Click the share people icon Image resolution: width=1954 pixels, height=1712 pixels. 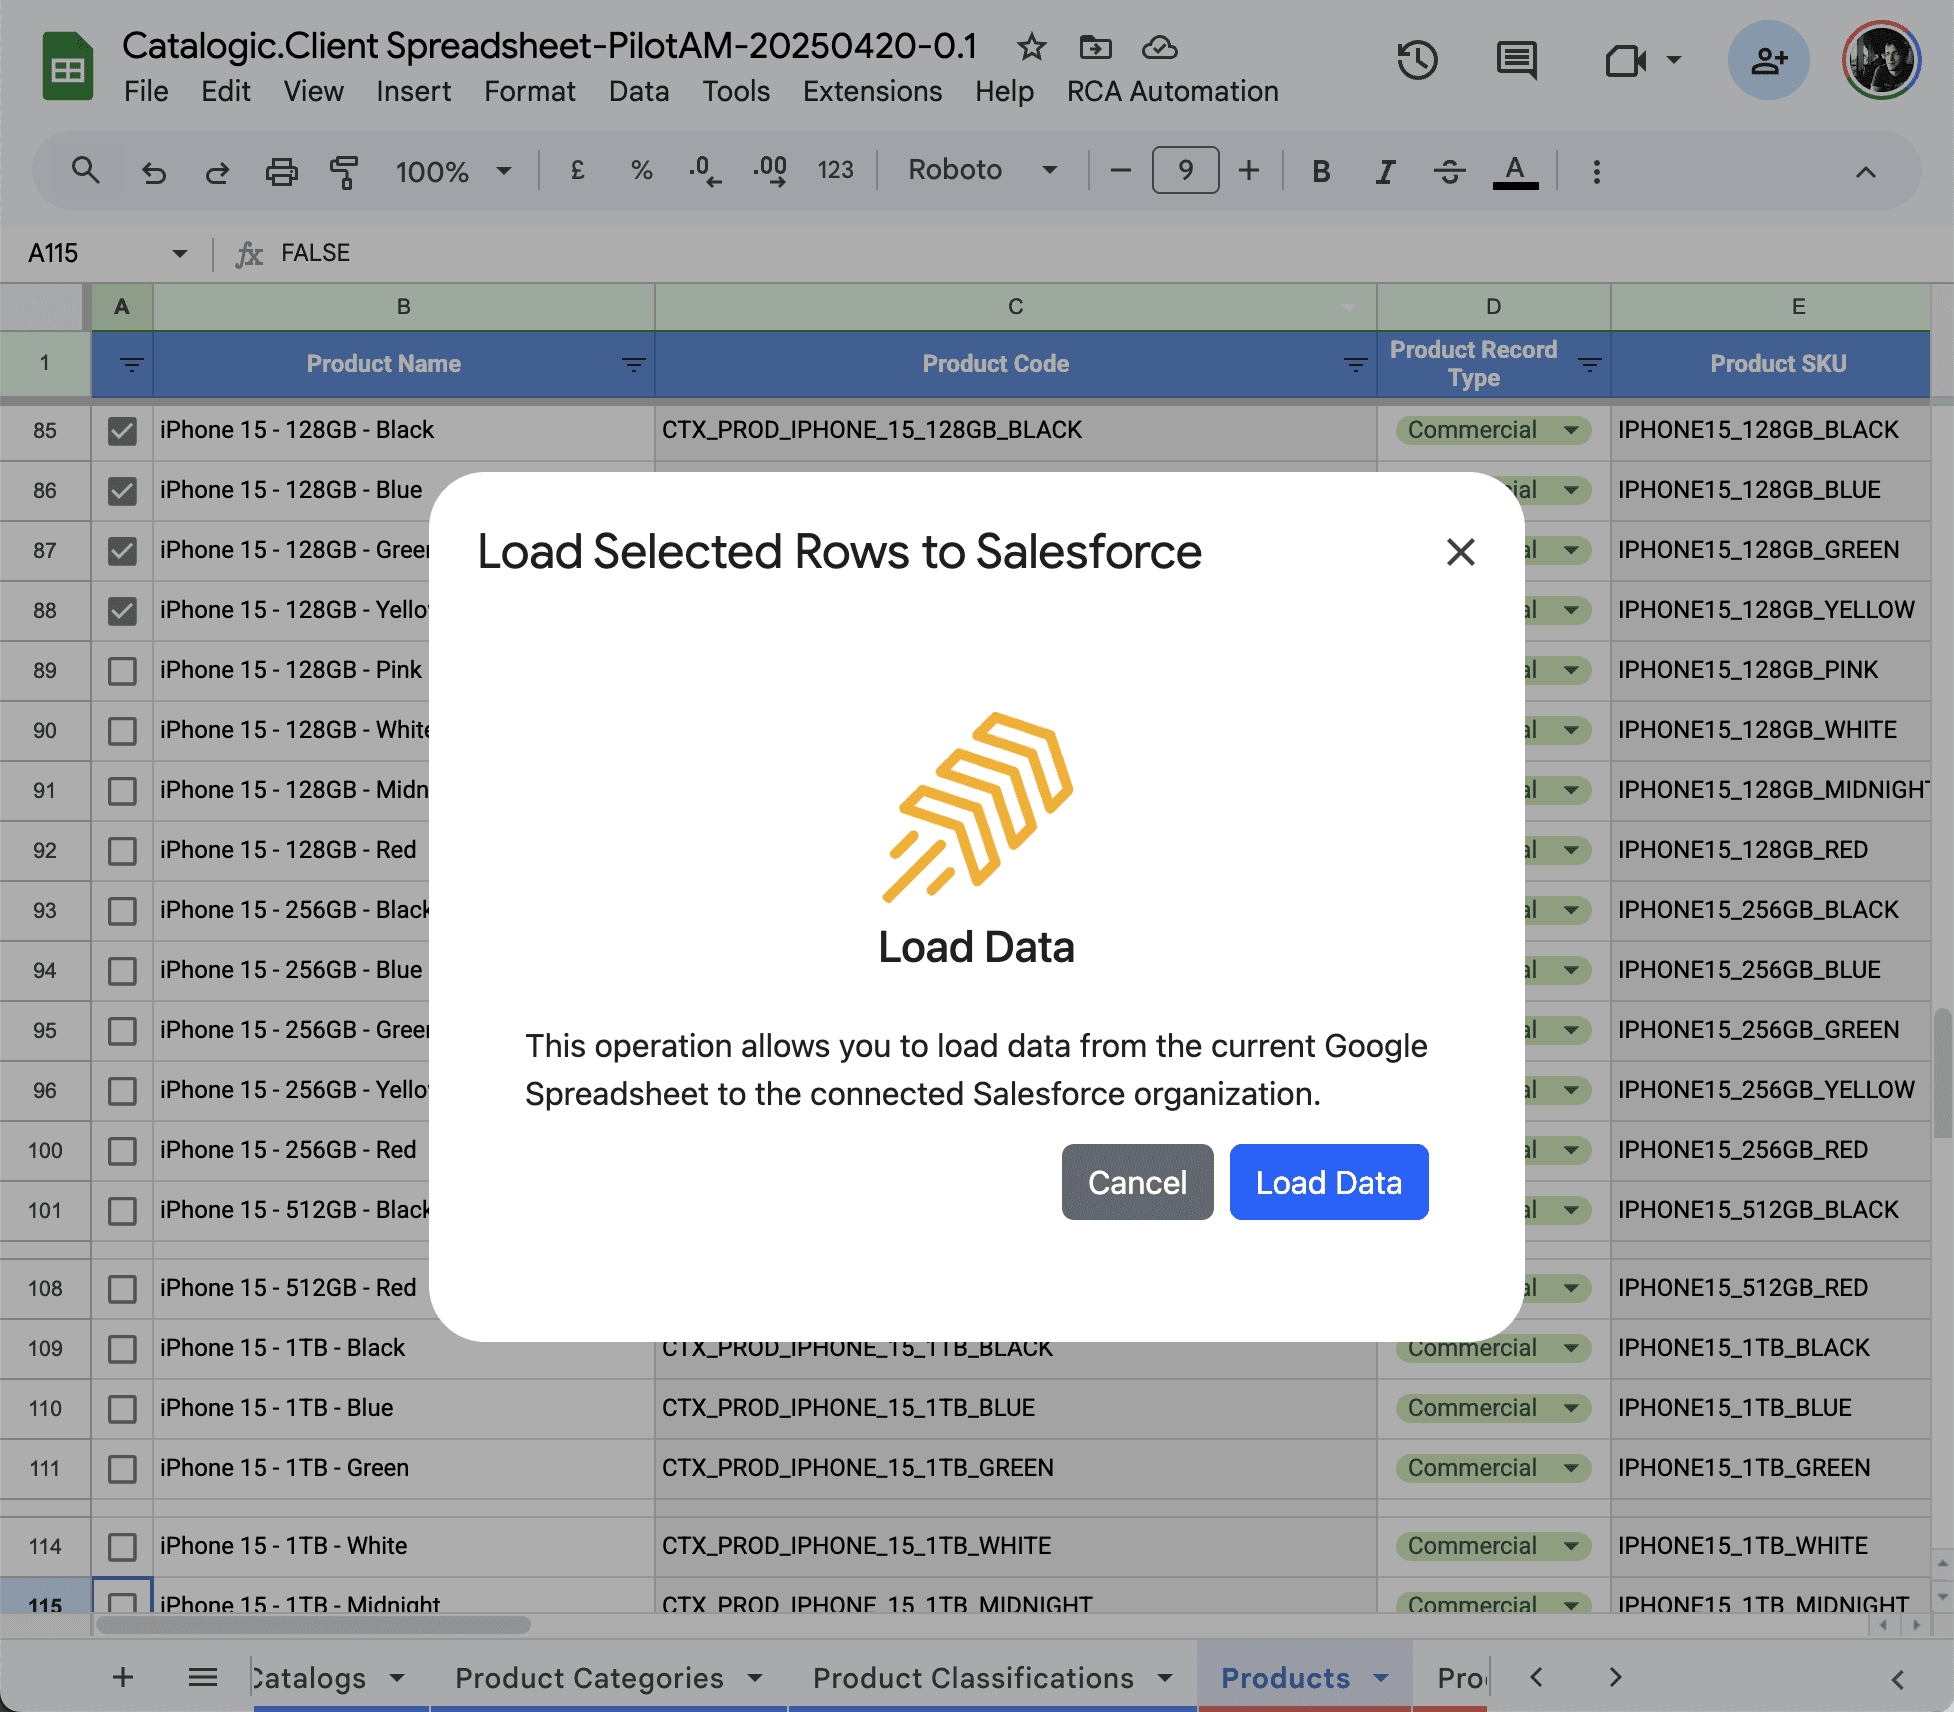click(x=1768, y=61)
